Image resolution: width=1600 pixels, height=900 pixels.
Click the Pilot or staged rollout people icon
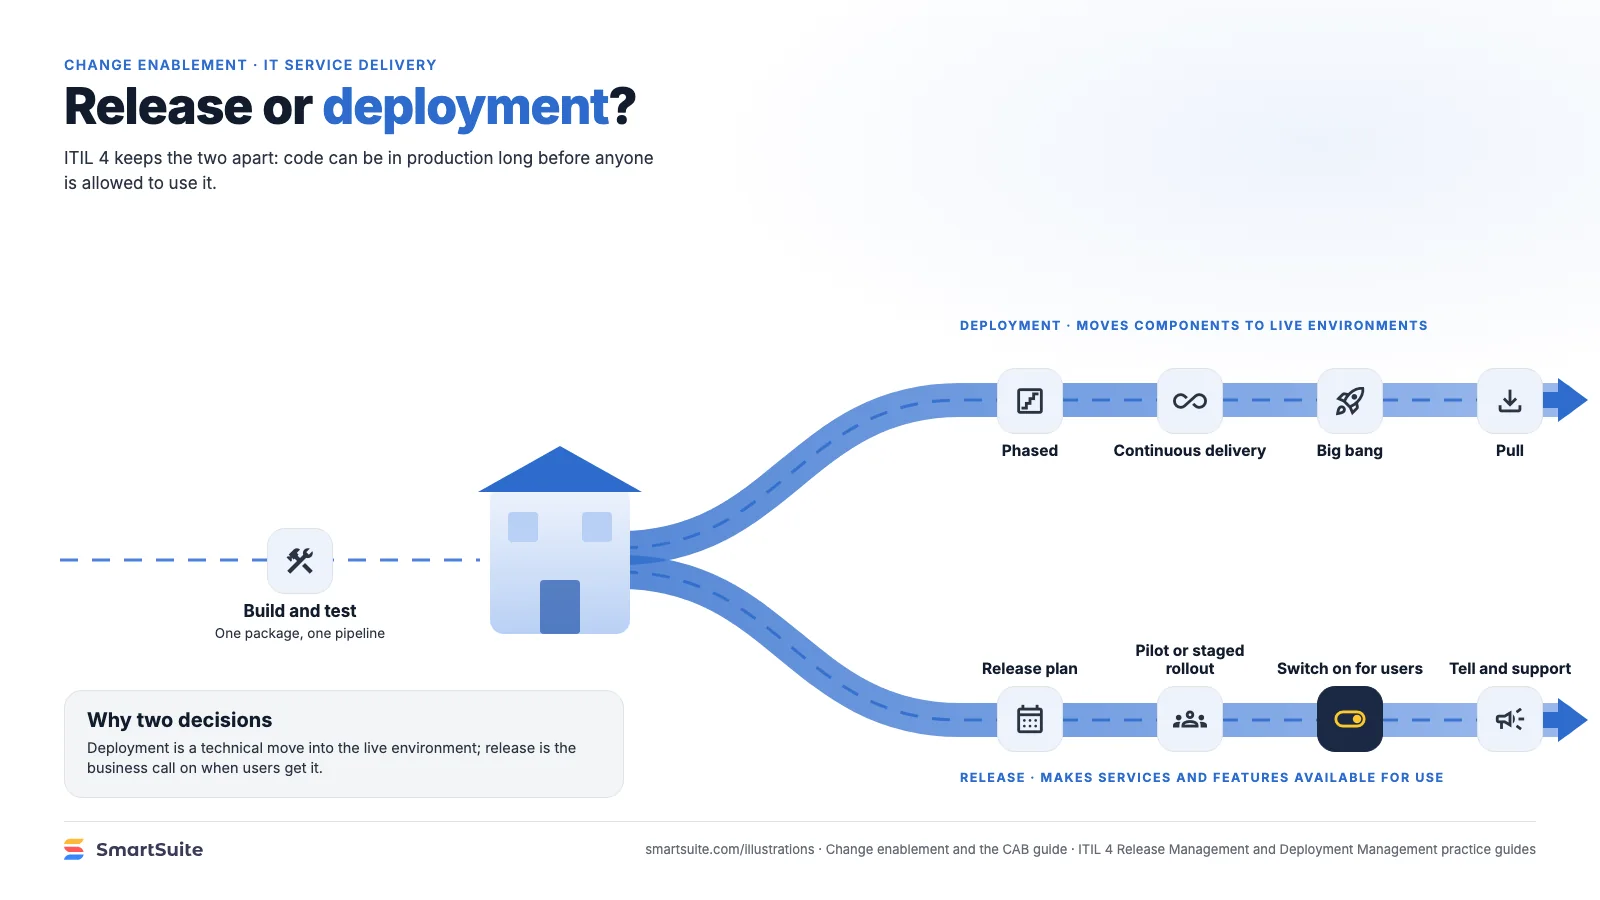(x=1190, y=719)
